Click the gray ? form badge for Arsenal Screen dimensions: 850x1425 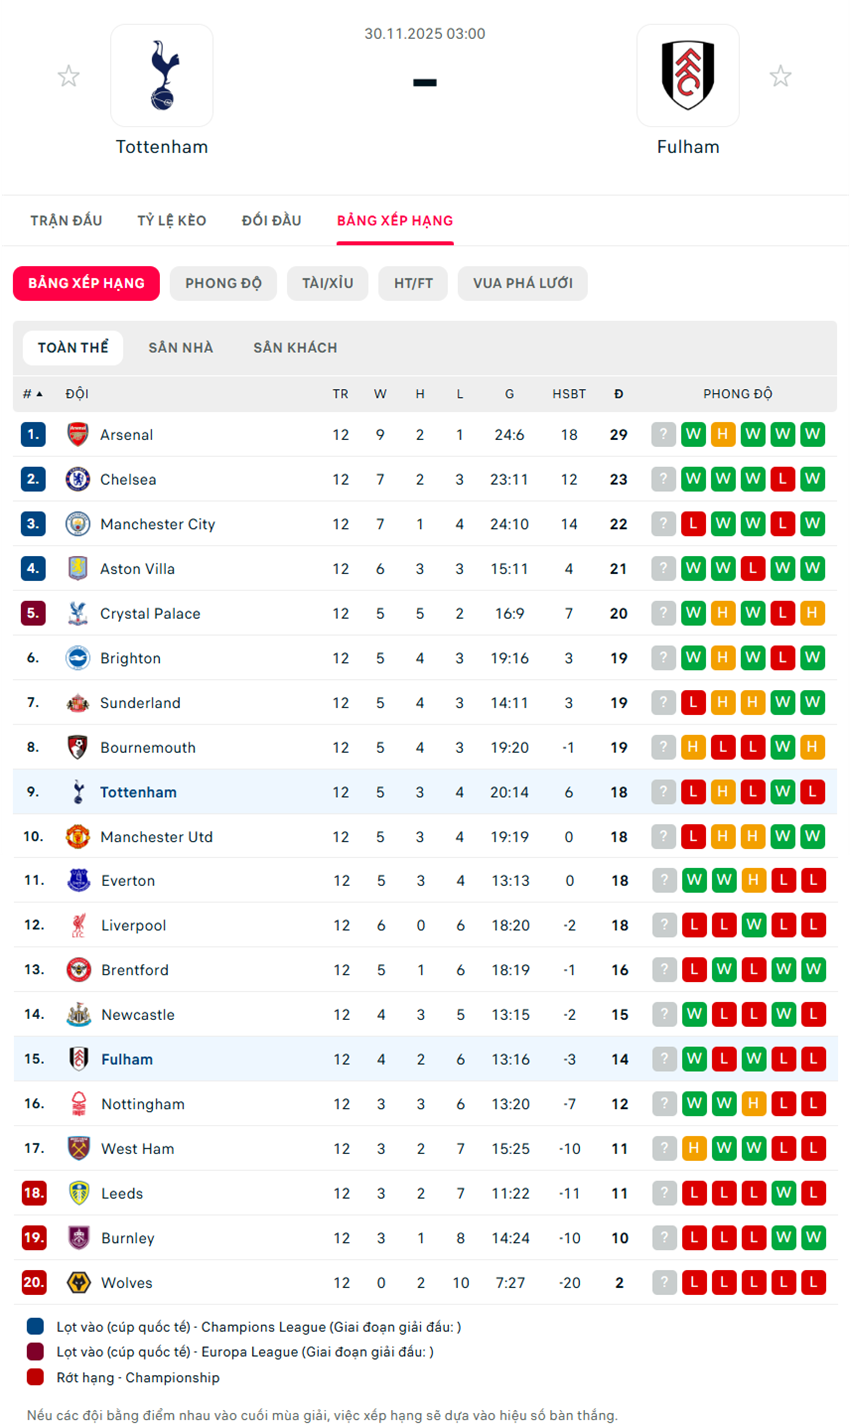(663, 435)
